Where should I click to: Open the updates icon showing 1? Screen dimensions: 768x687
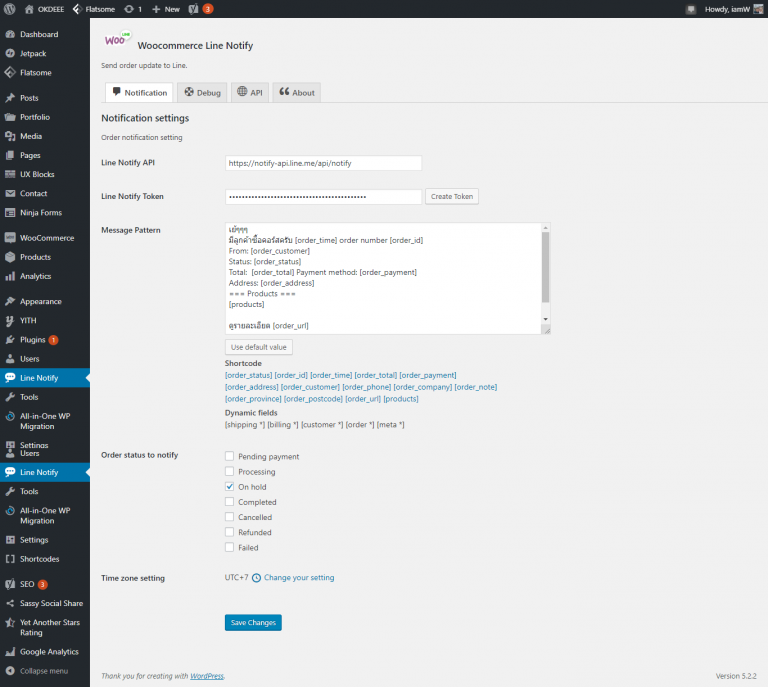pyautogui.click(x=133, y=9)
